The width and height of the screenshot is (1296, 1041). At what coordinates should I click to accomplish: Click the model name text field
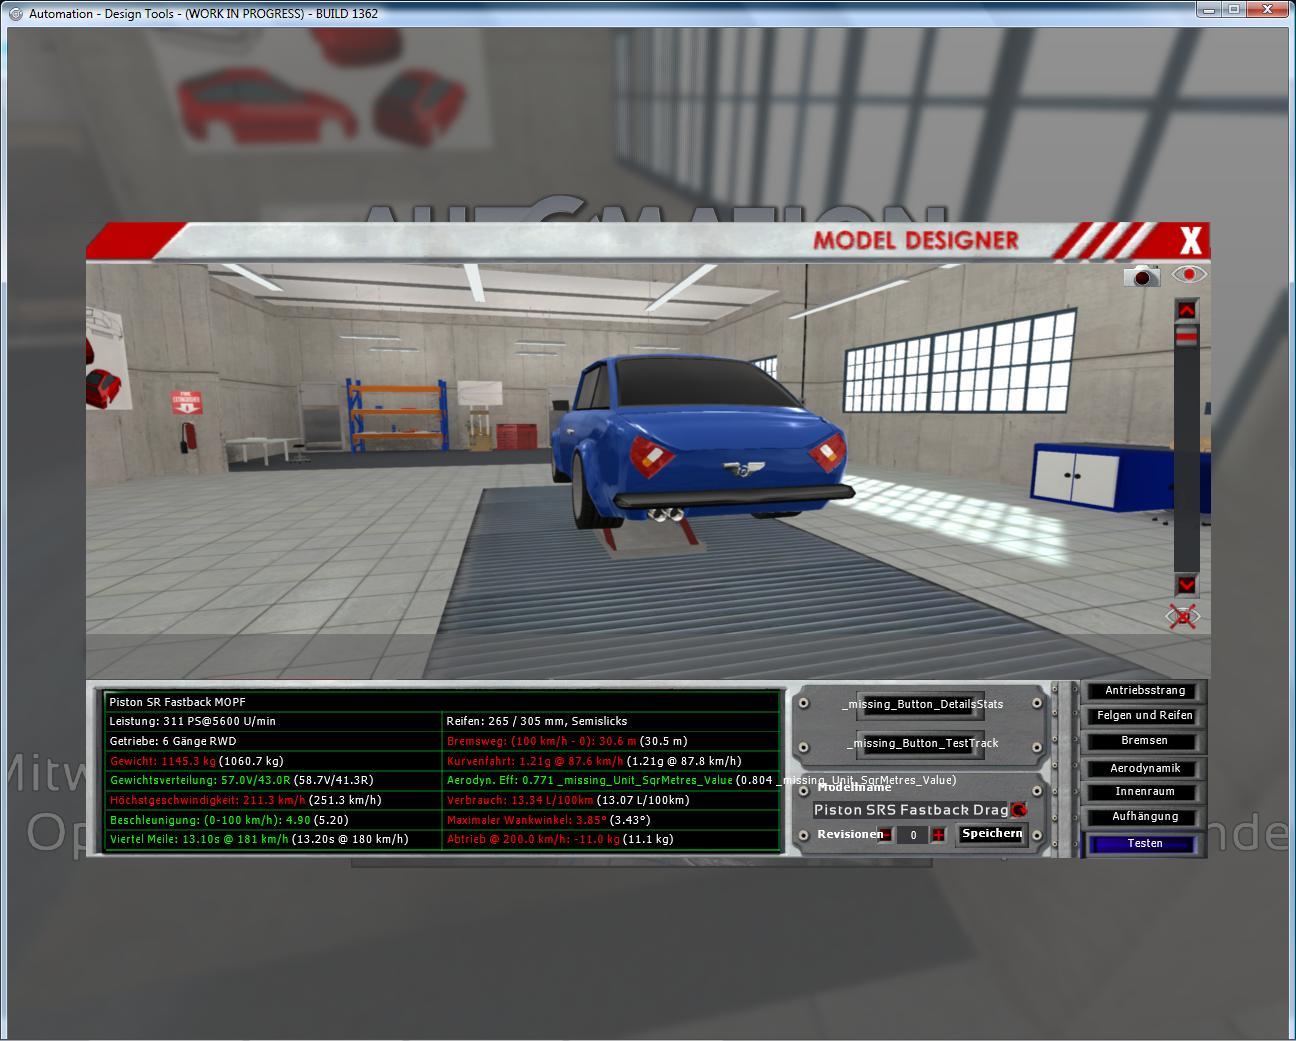910,810
